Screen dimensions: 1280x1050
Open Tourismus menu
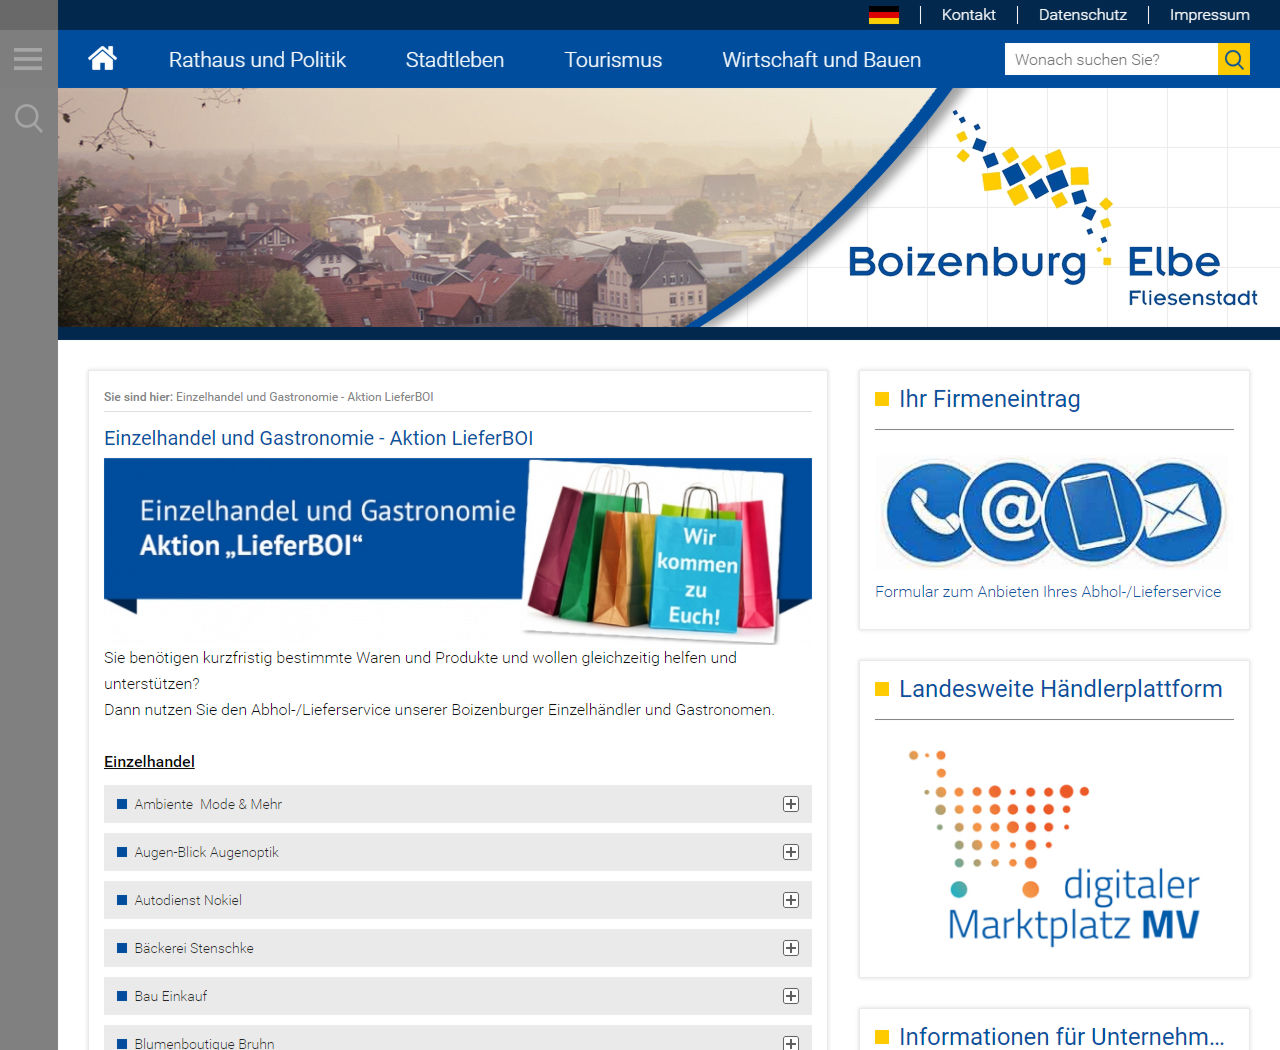coord(613,60)
